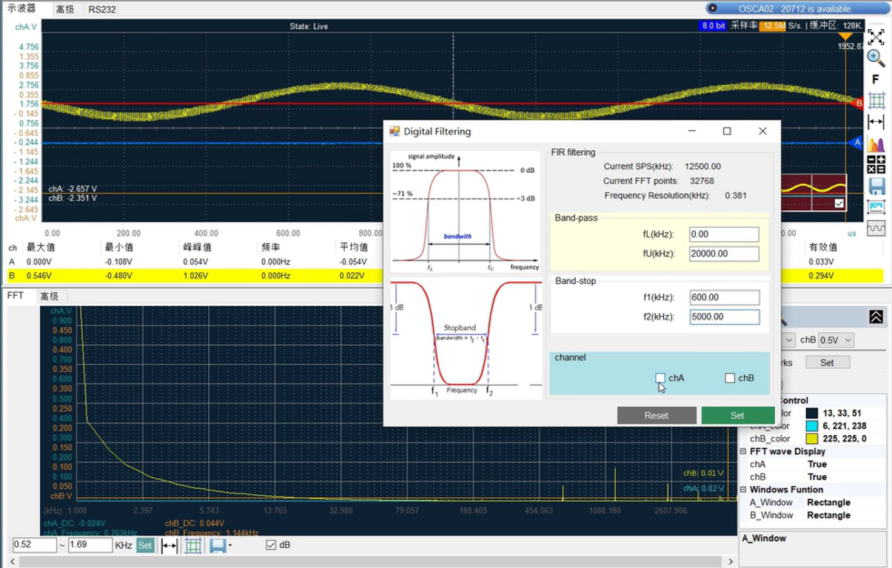Click the waveform display icon at toolbar bottom

[876, 228]
